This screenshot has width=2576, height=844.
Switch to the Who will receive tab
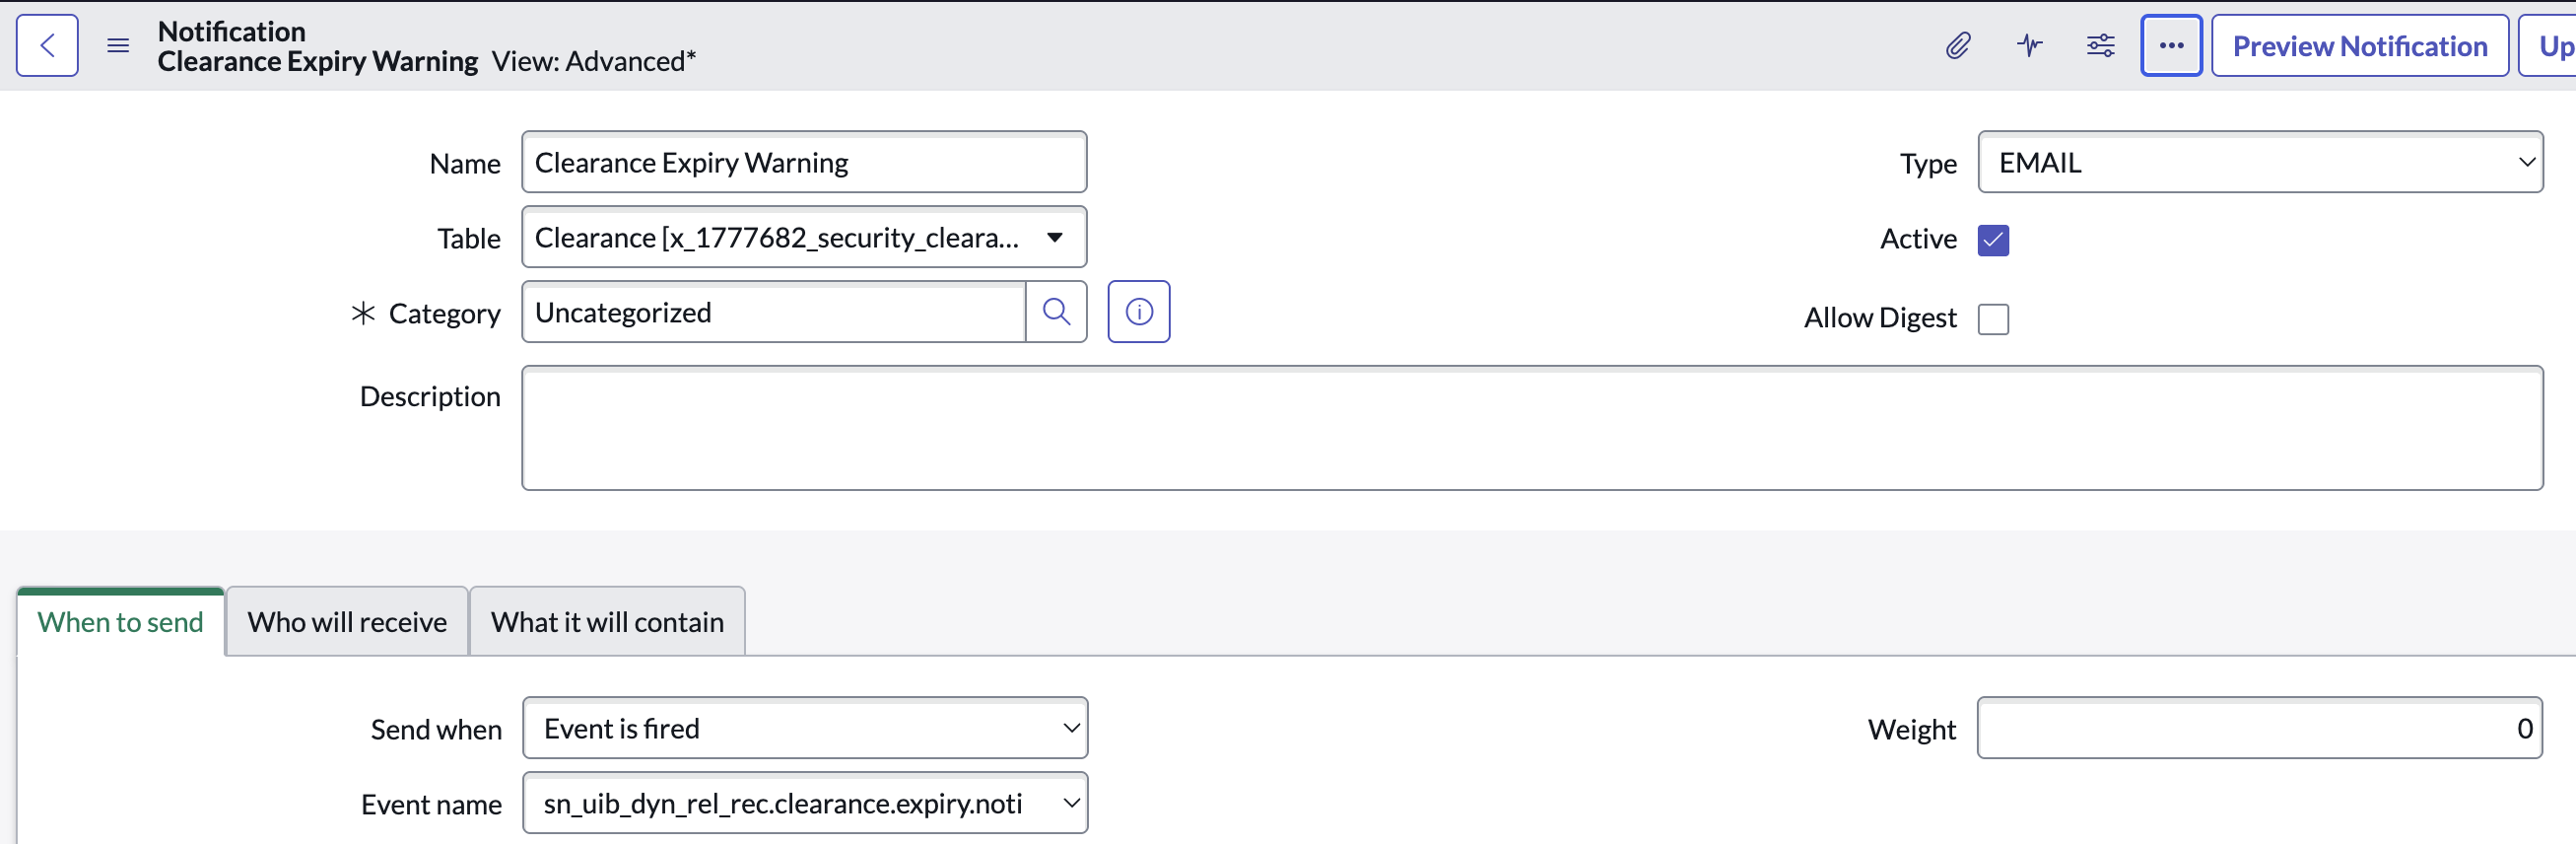pyautogui.click(x=347, y=622)
